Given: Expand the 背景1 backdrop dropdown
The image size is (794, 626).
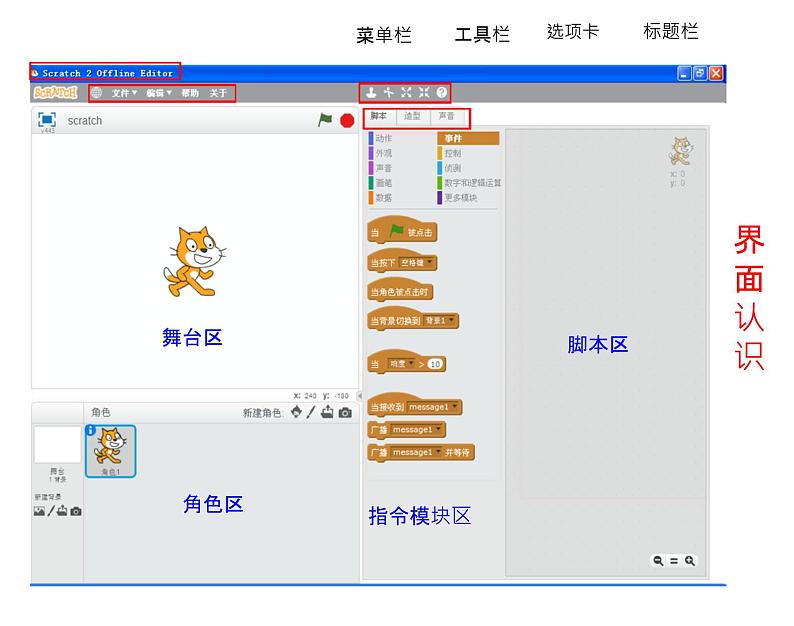Looking at the screenshot, I should tap(451, 321).
